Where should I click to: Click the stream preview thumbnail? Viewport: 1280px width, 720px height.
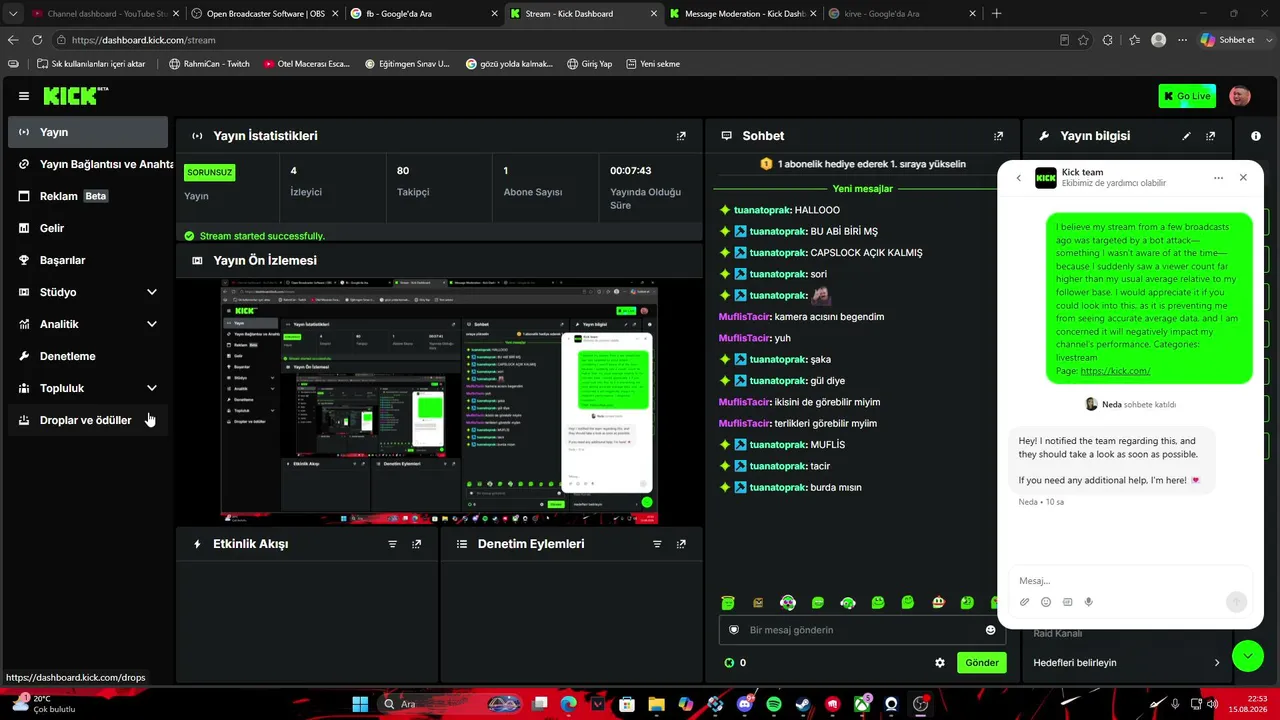[x=439, y=402]
